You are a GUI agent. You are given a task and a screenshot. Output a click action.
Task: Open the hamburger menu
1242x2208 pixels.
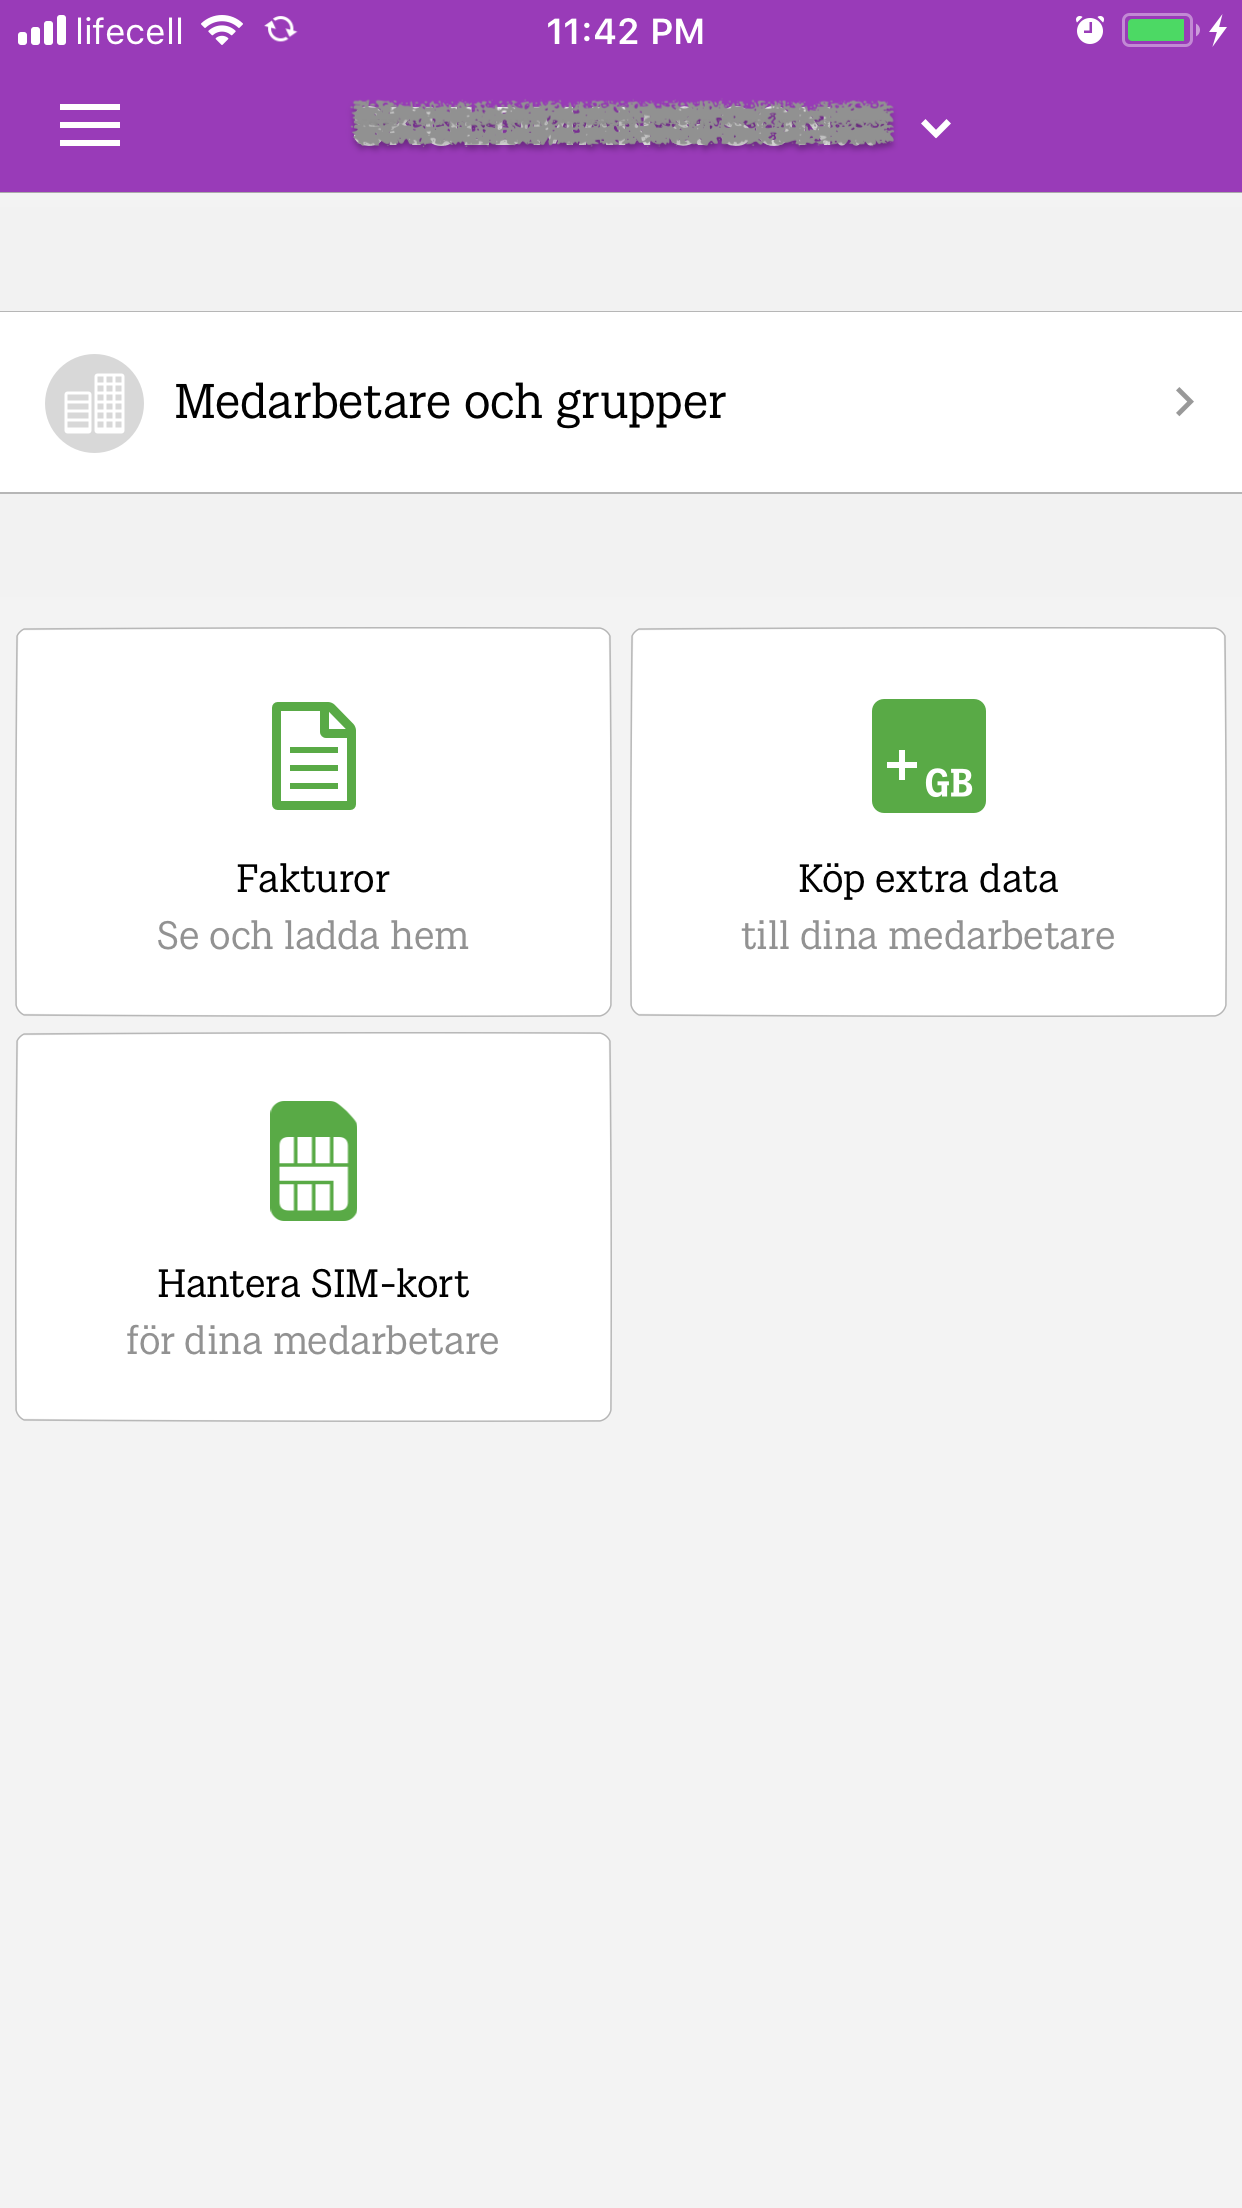click(x=90, y=125)
